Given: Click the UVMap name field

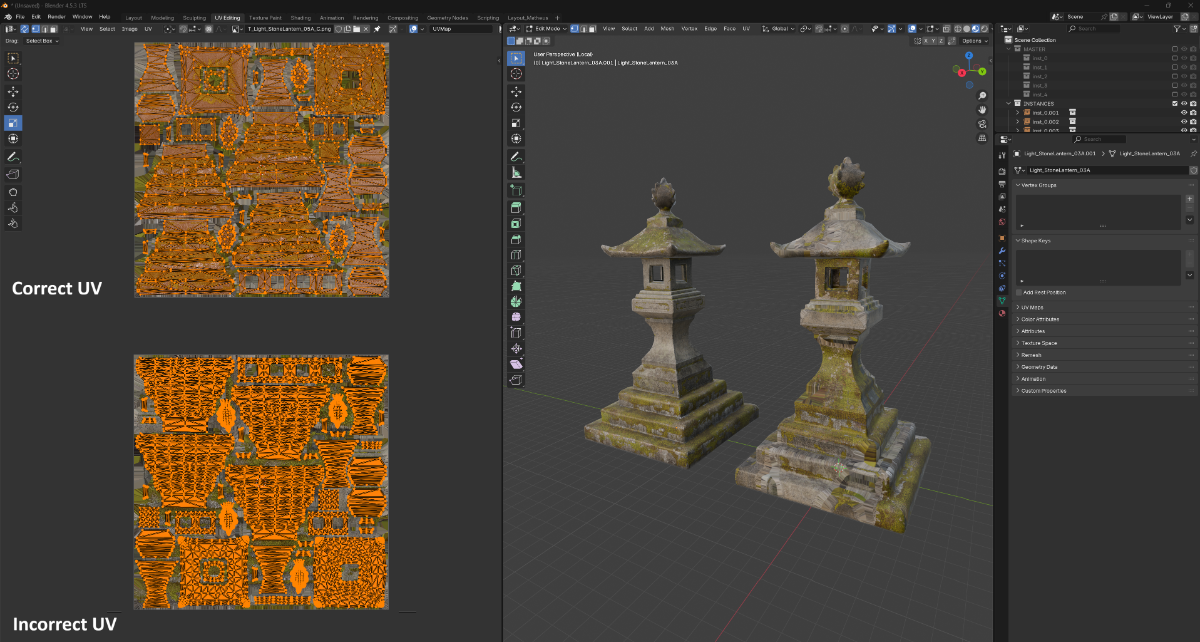Looking at the screenshot, I should 455,29.
